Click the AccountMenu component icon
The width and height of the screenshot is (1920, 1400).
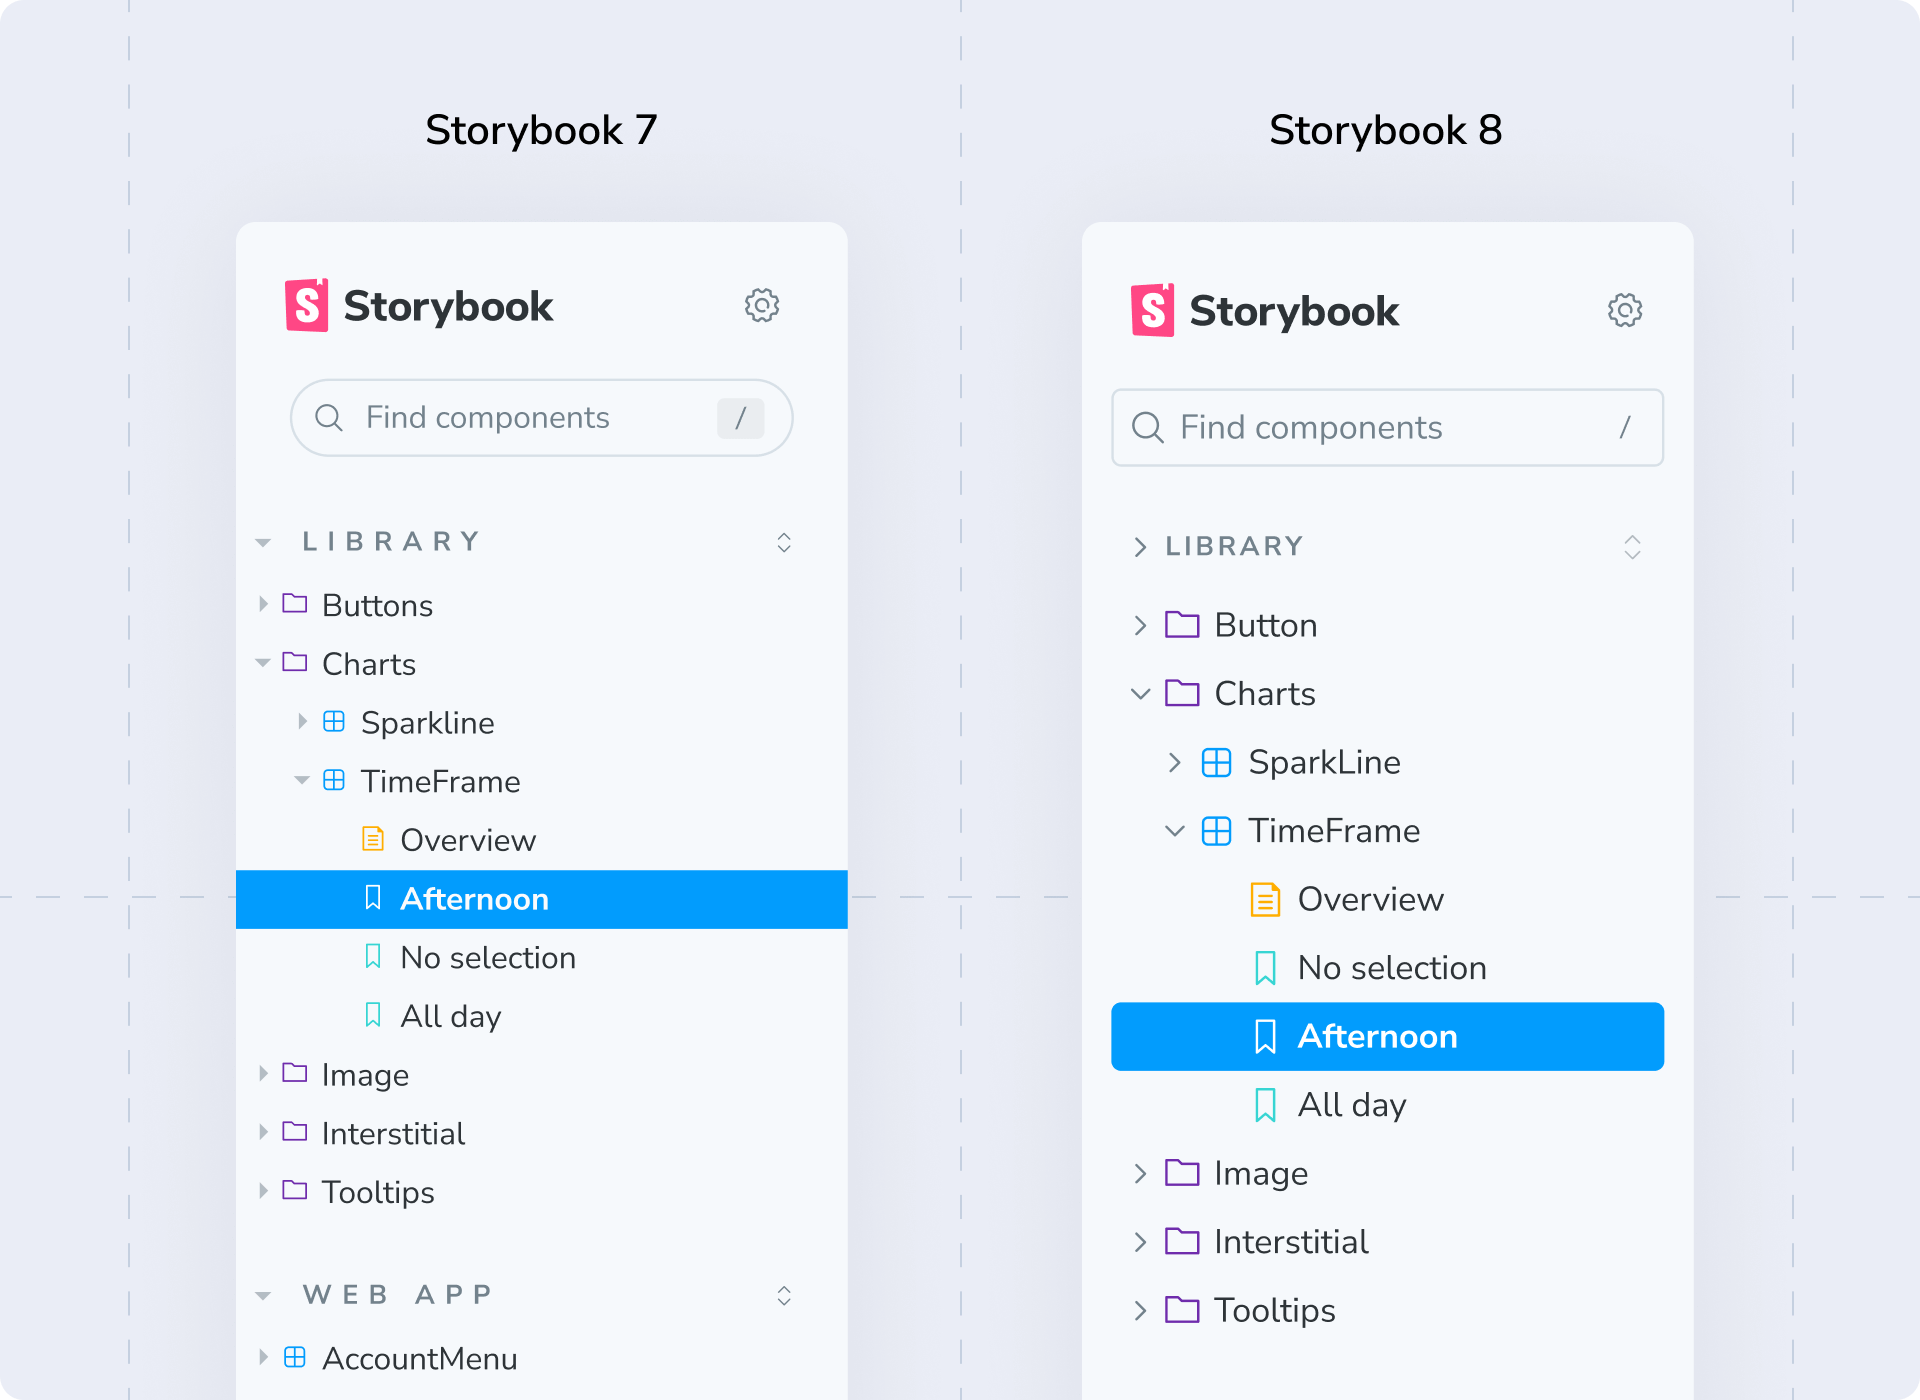[x=294, y=1357]
